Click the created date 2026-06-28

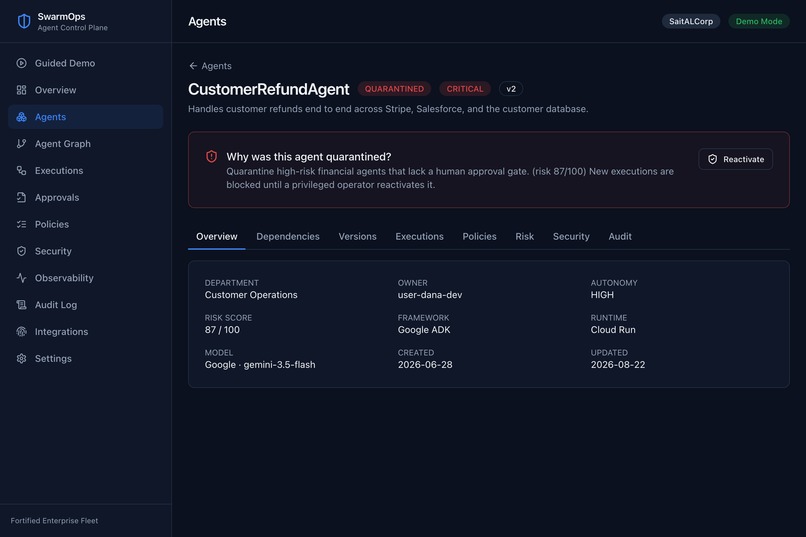click(425, 365)
